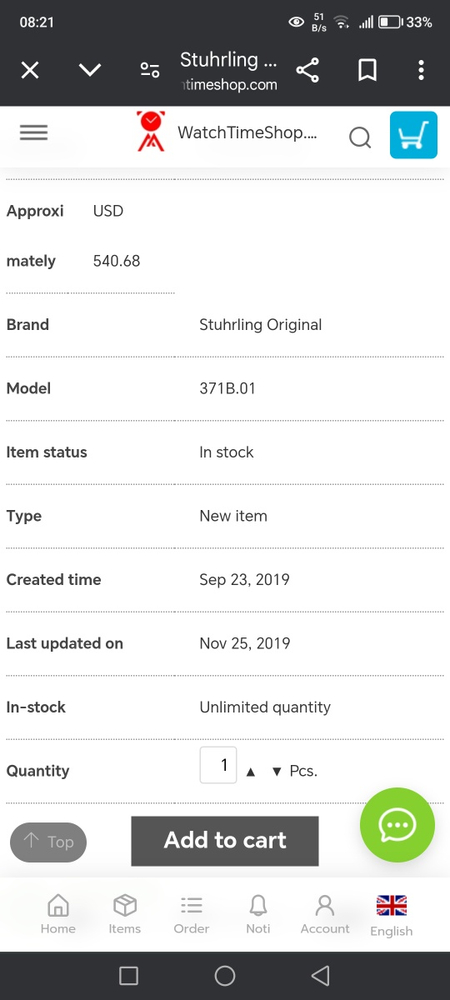
Task: Open the green live chat bubble
Action: click(x=398, y=825)
